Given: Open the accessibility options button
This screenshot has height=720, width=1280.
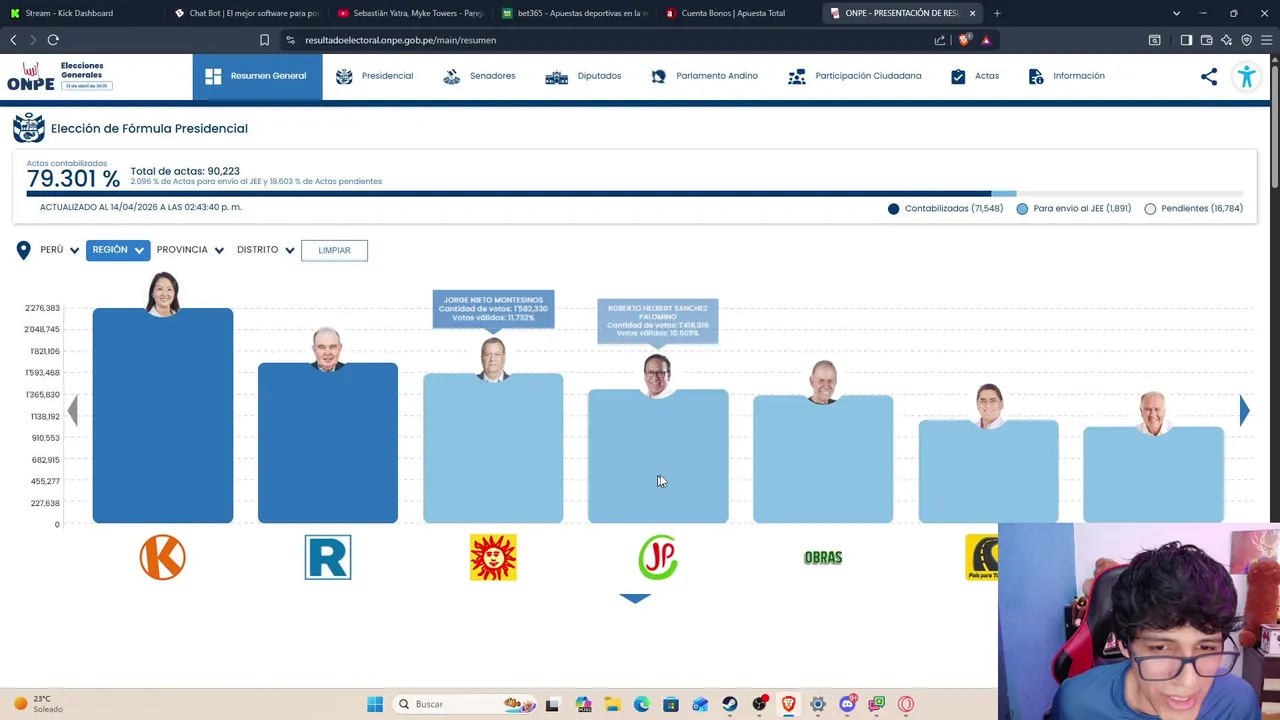Looking at the screenshot, I should coord(1246,76).
